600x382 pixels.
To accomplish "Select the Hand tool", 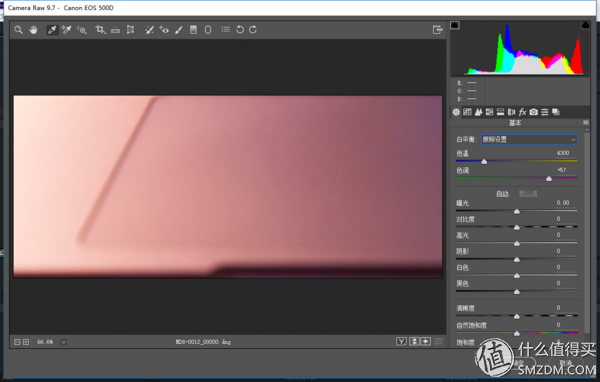I will pos(33,29).
